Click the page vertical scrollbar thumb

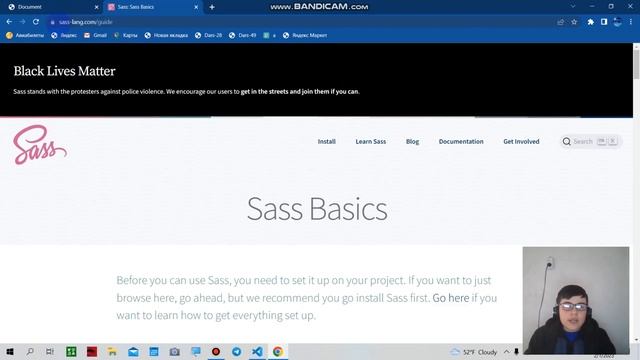pos(636,64)
